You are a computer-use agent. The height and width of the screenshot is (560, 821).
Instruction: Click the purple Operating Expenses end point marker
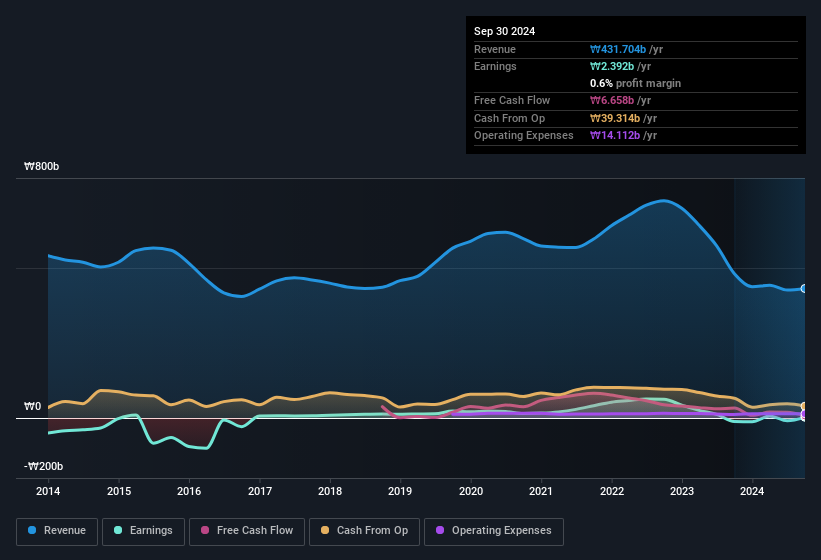point(804,414)
